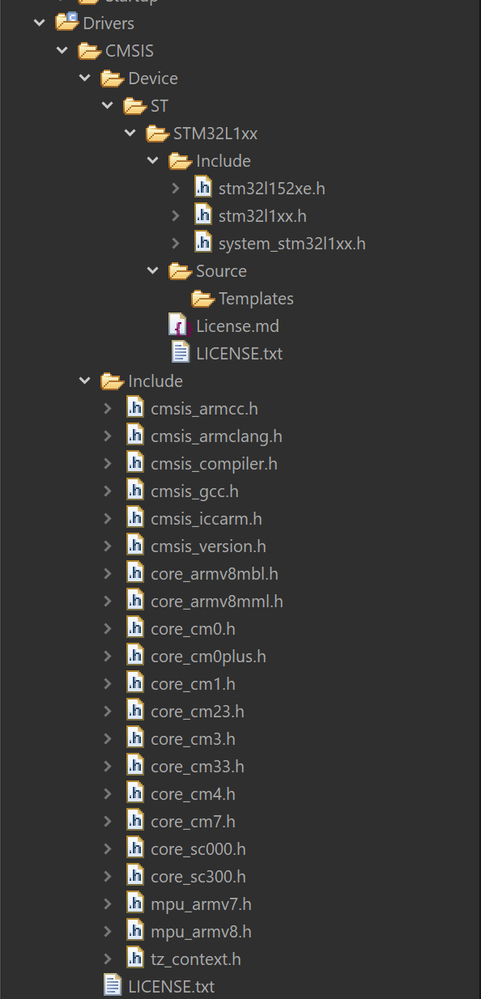Image resolution: width=481 pixels, height=999 pixels.
Task: Select the Device folder label
Action: click(x=153, y=78)
